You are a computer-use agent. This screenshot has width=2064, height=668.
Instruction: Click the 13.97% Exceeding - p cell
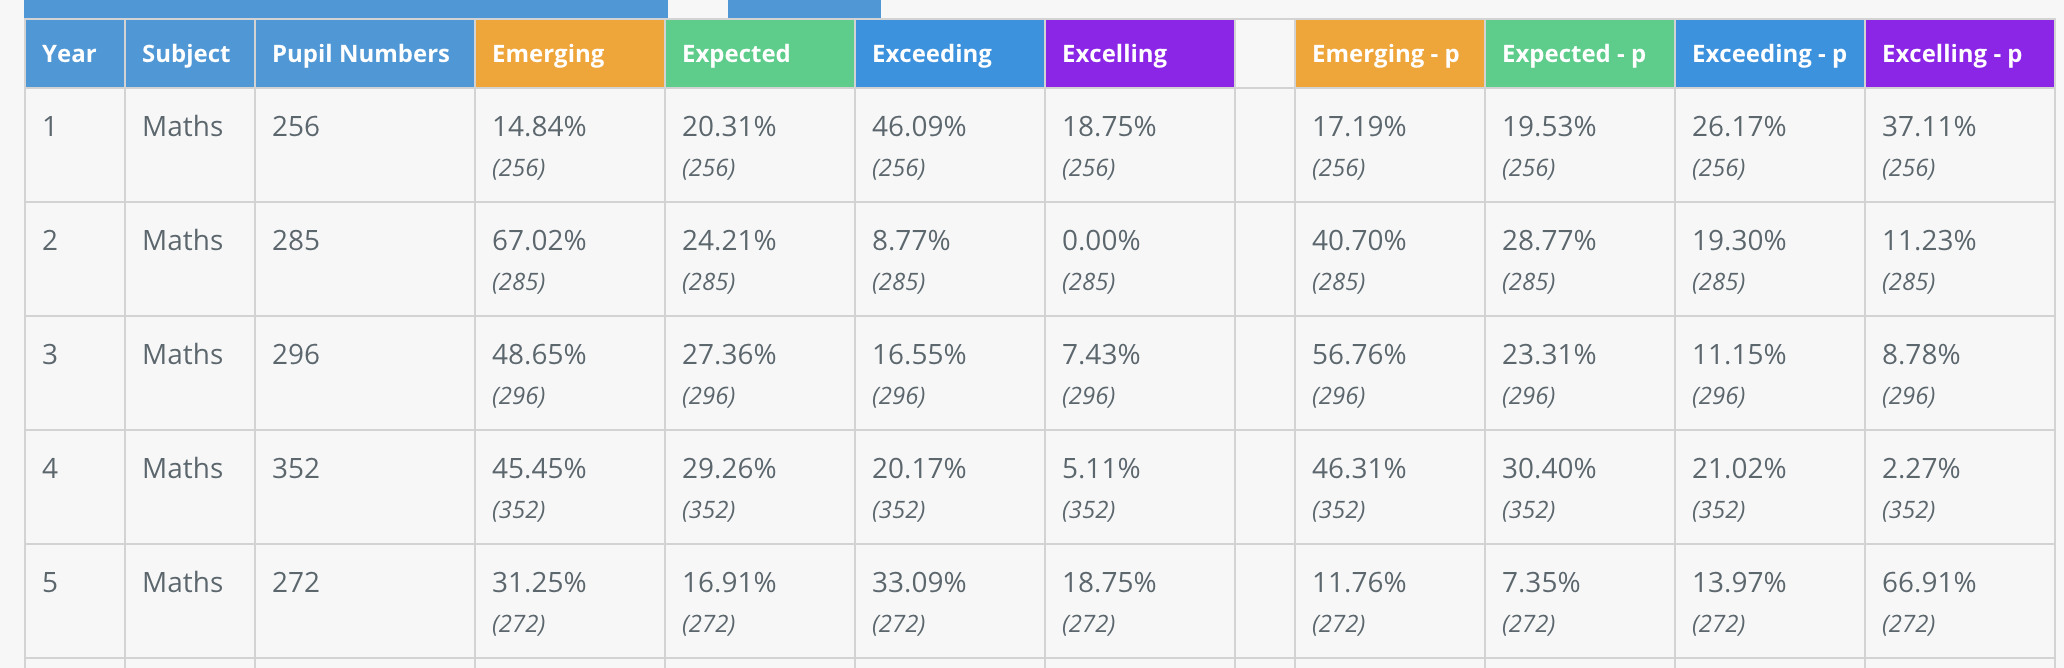1739,583
